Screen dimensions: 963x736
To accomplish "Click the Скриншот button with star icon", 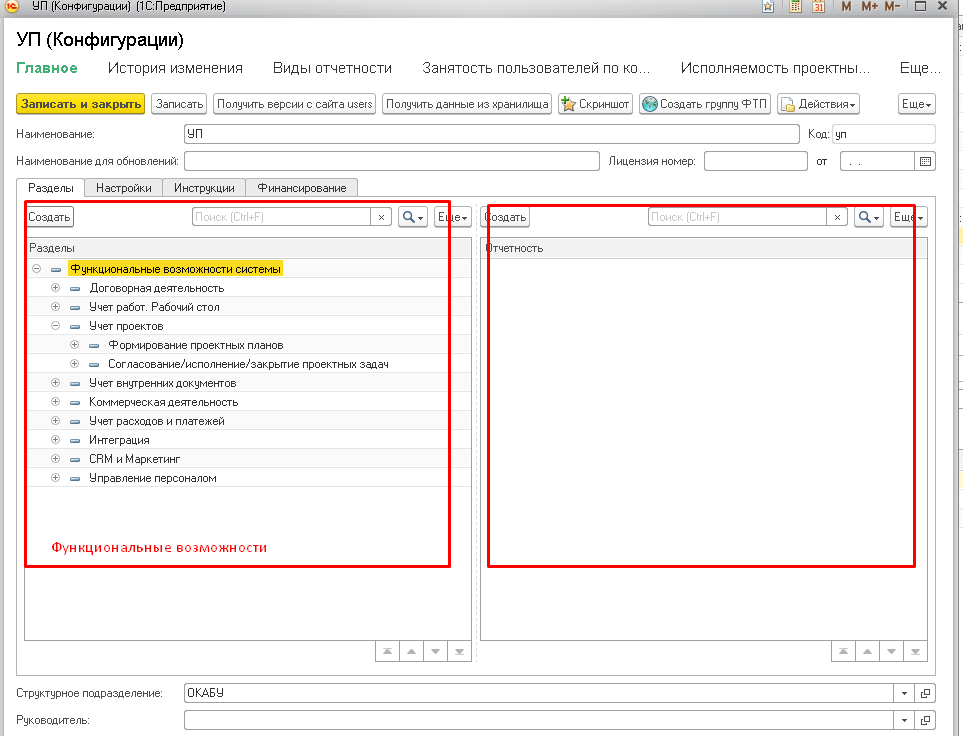I will tap(595, 104).
